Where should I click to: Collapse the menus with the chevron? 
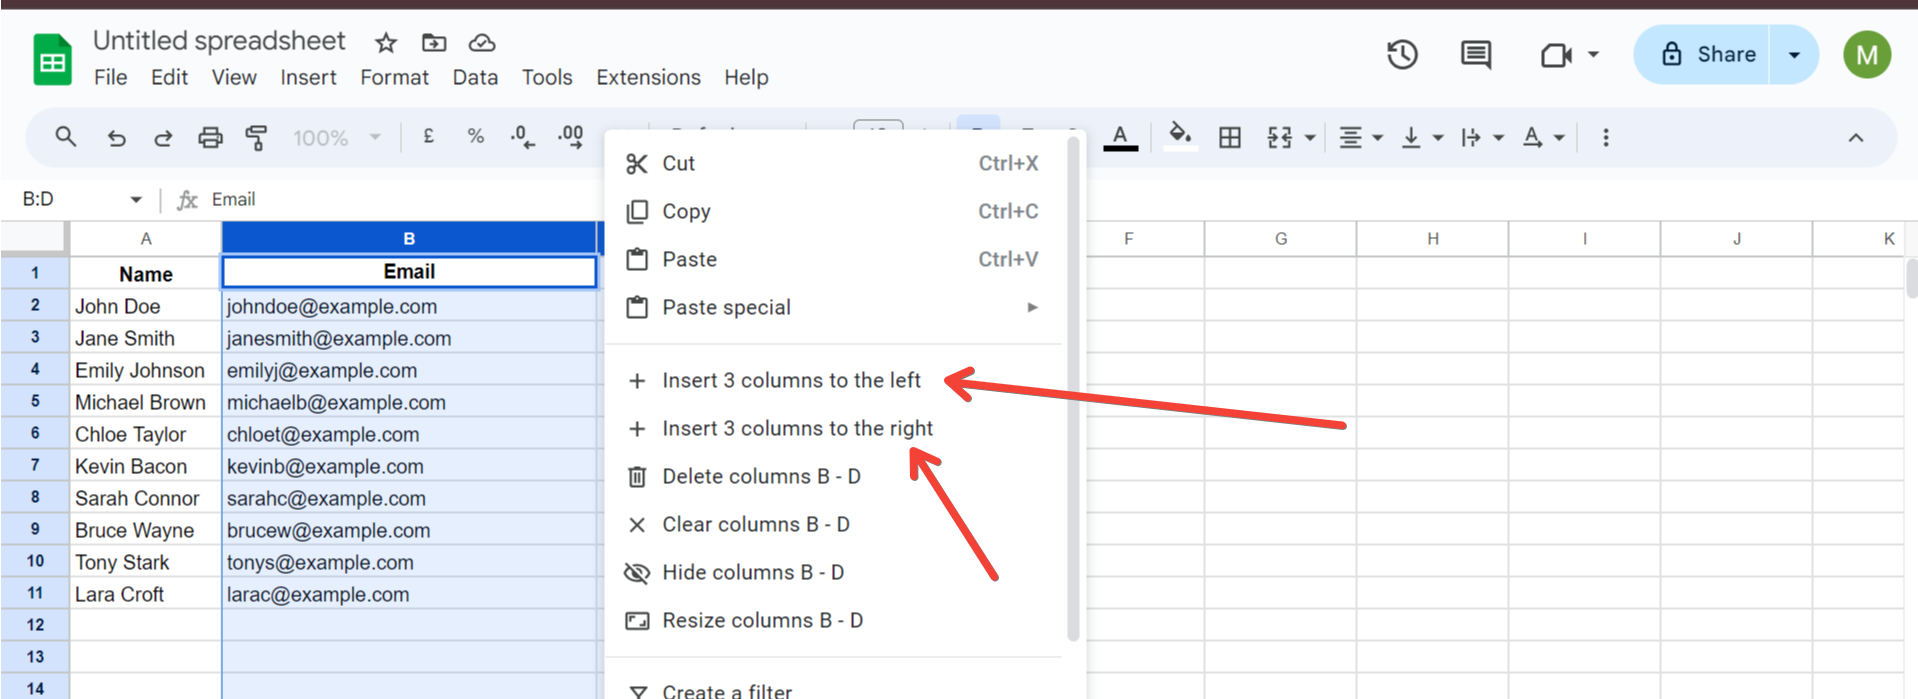1855,138
